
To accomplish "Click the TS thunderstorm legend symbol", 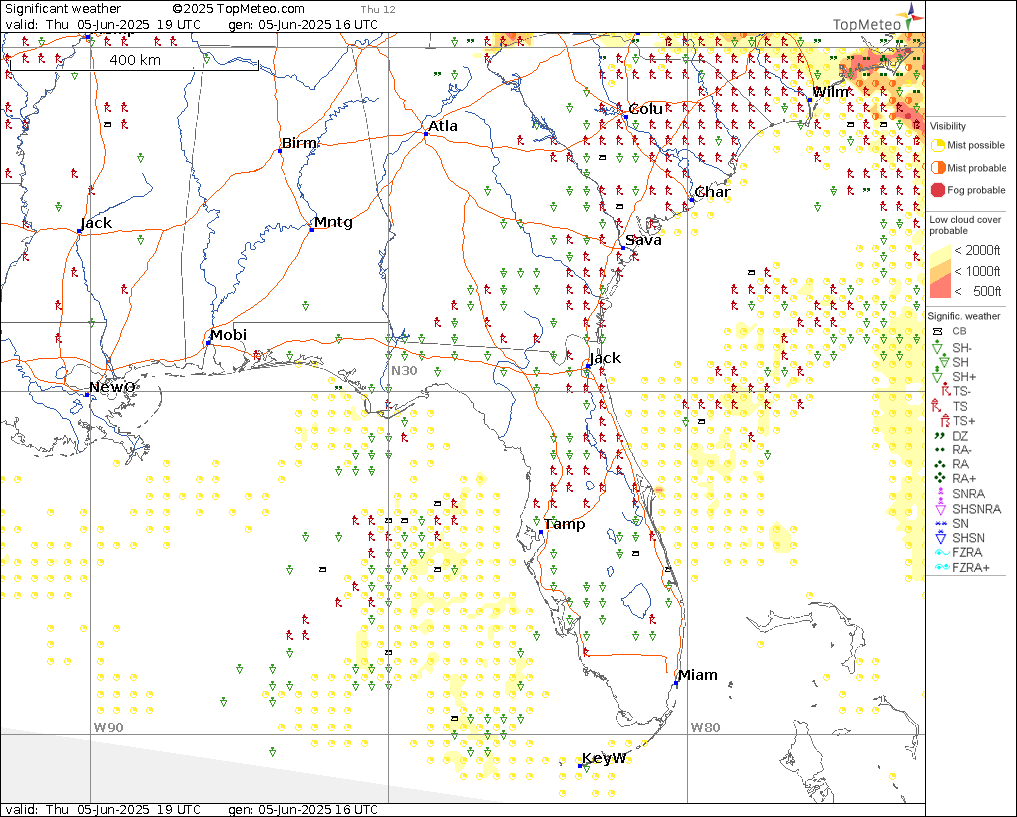I will pyautogui.click(x=936, y=406).
